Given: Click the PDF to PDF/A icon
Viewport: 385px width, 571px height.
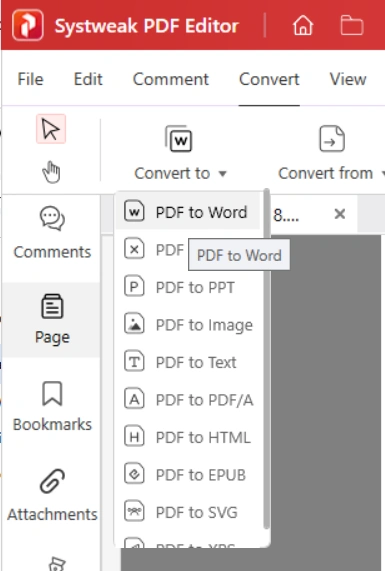Looking at the screenshot, I should pos(134,399).
